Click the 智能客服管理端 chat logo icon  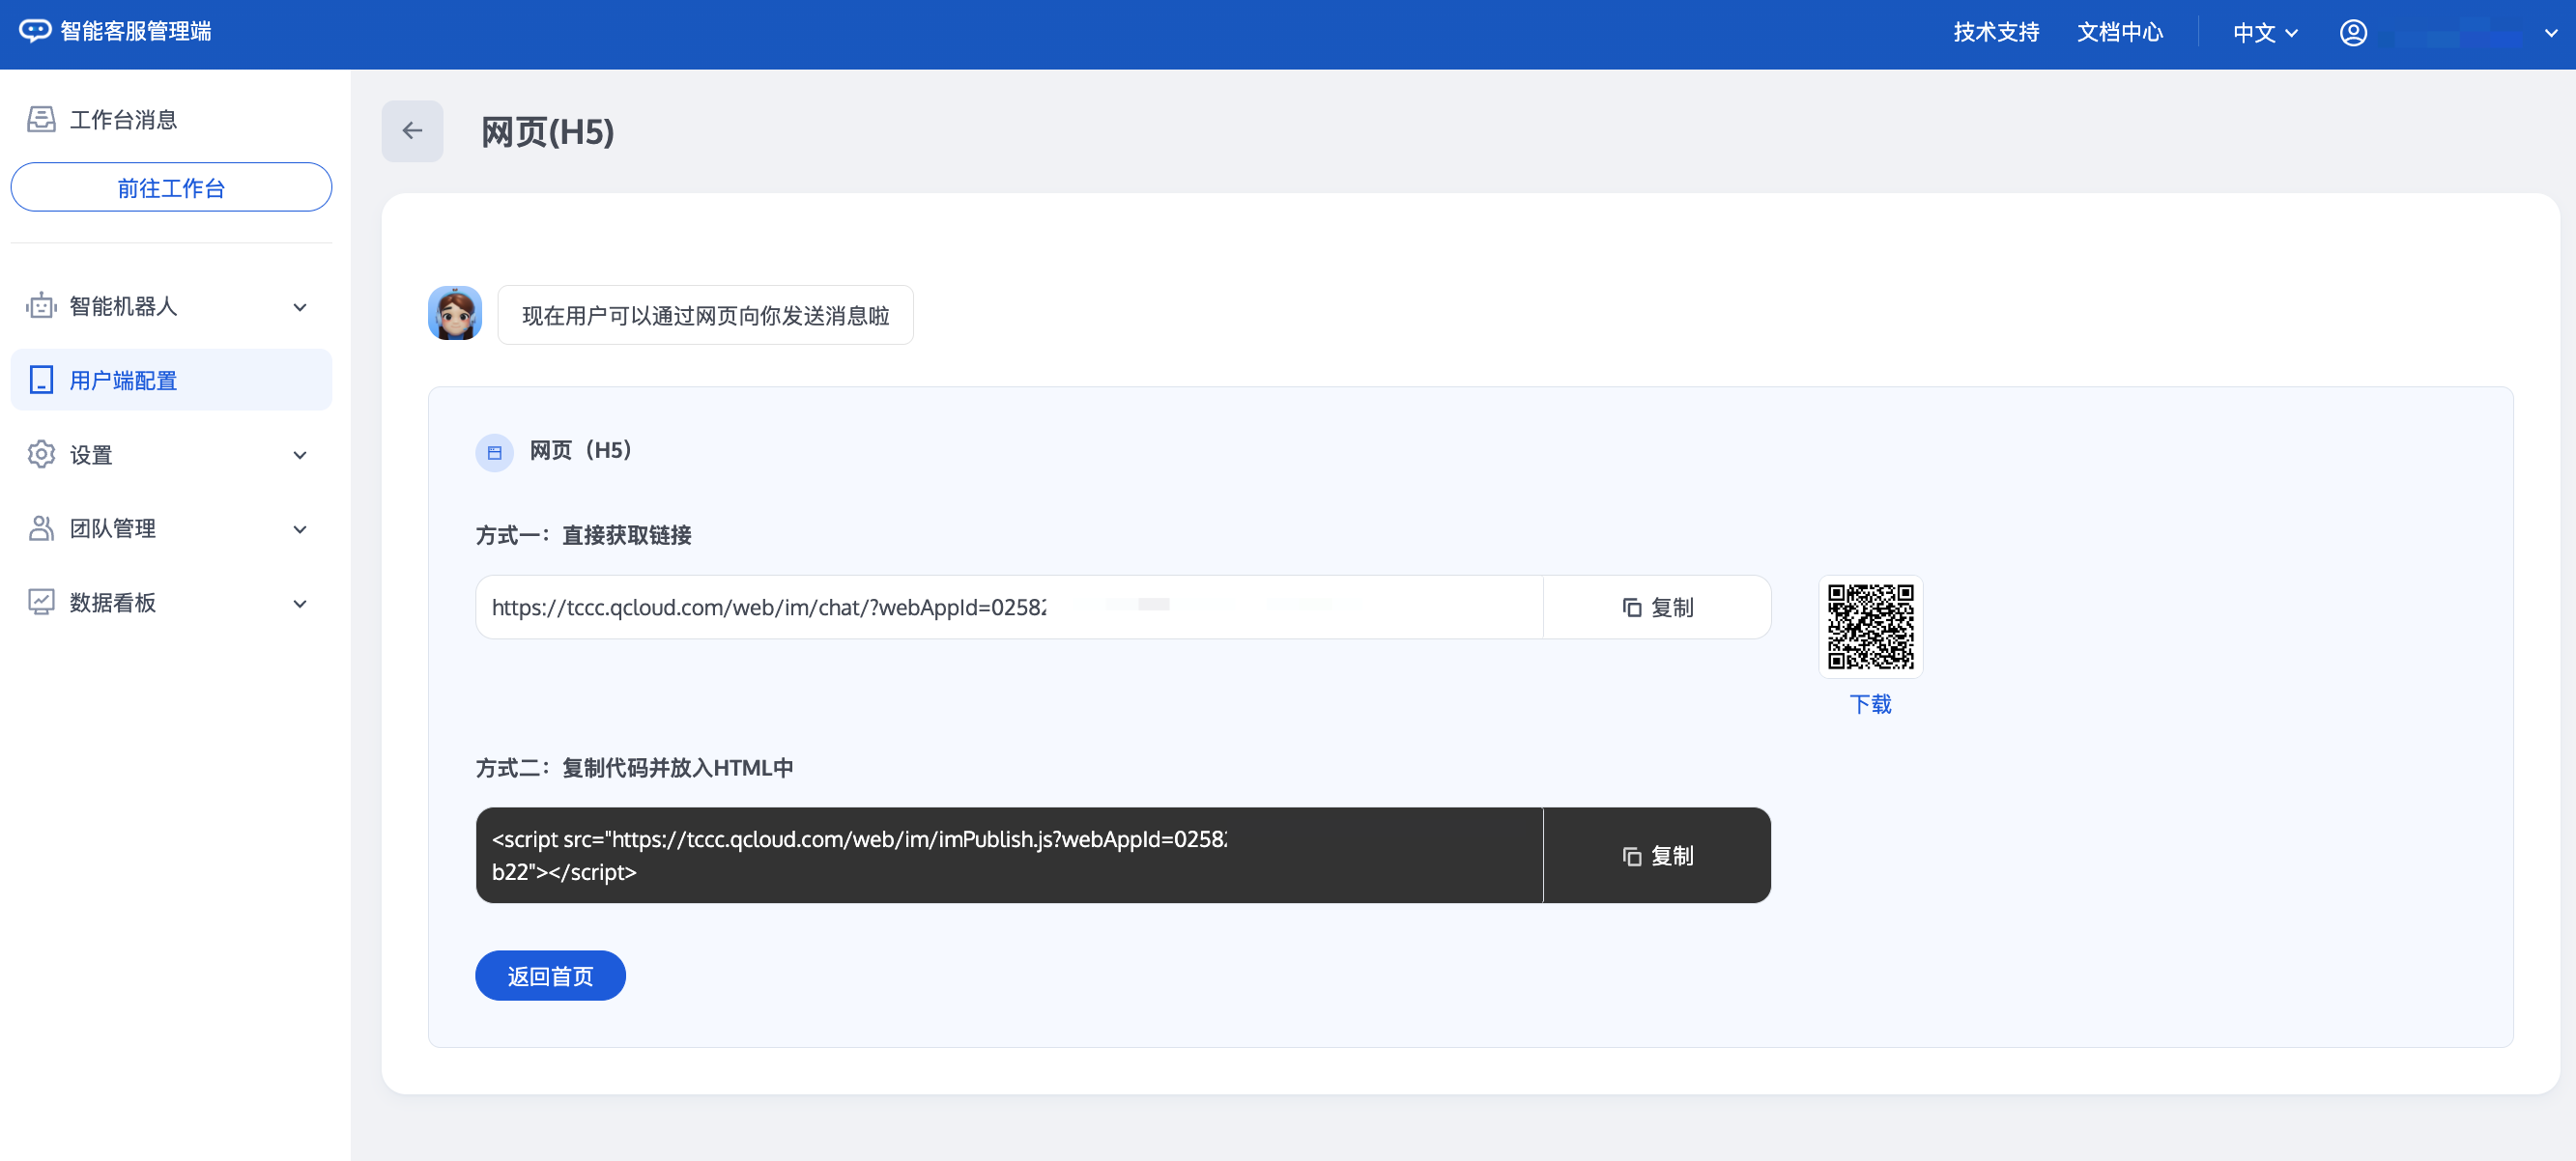(x=35, y=31)
